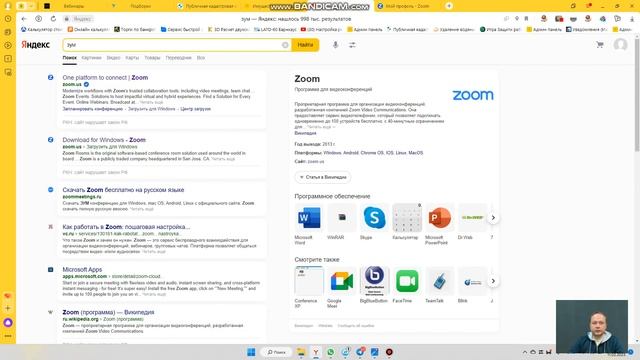Open 'One platform to connect | Zoom' result
The width and height of the screenshot is (640, 360).
105,78
